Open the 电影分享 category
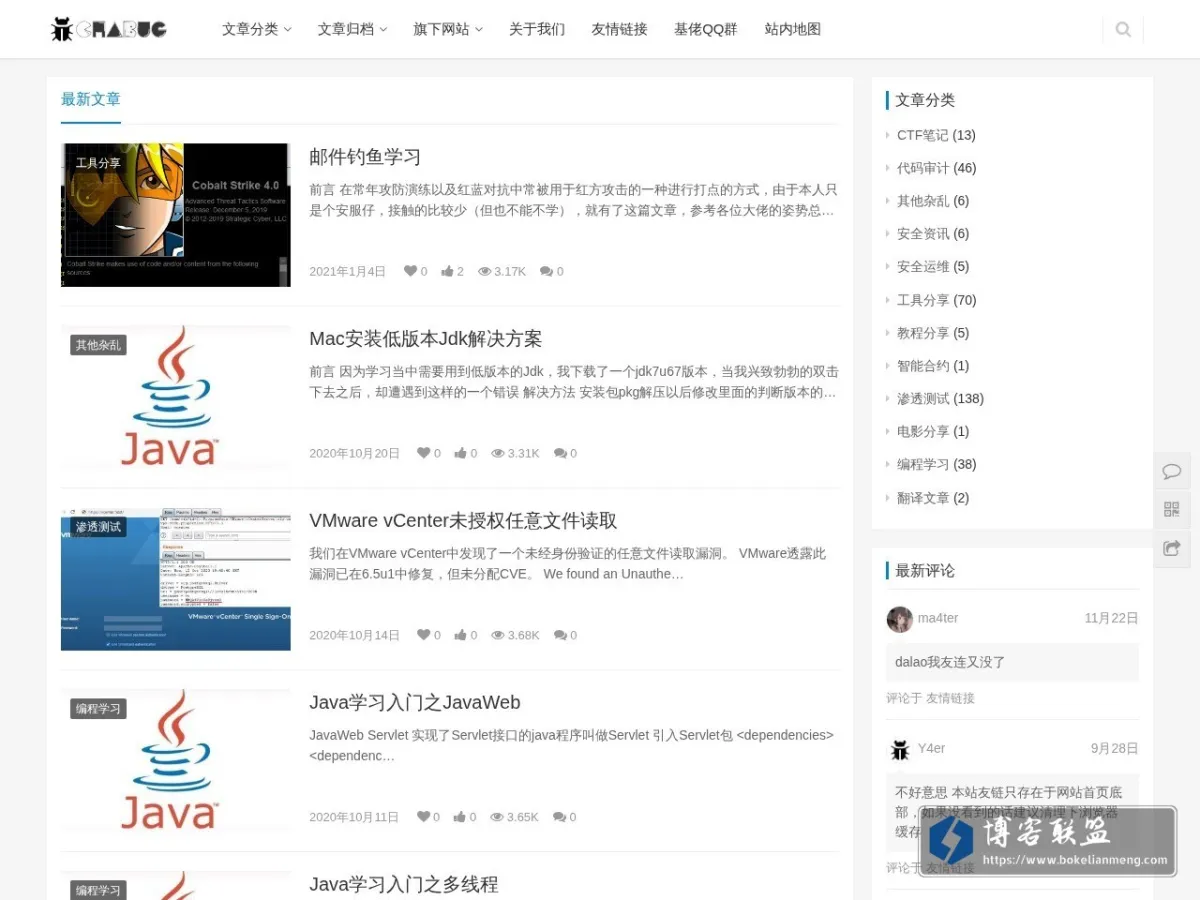Screen dimensions: 1200x900 pyautogui.click(x=922, y=431)
